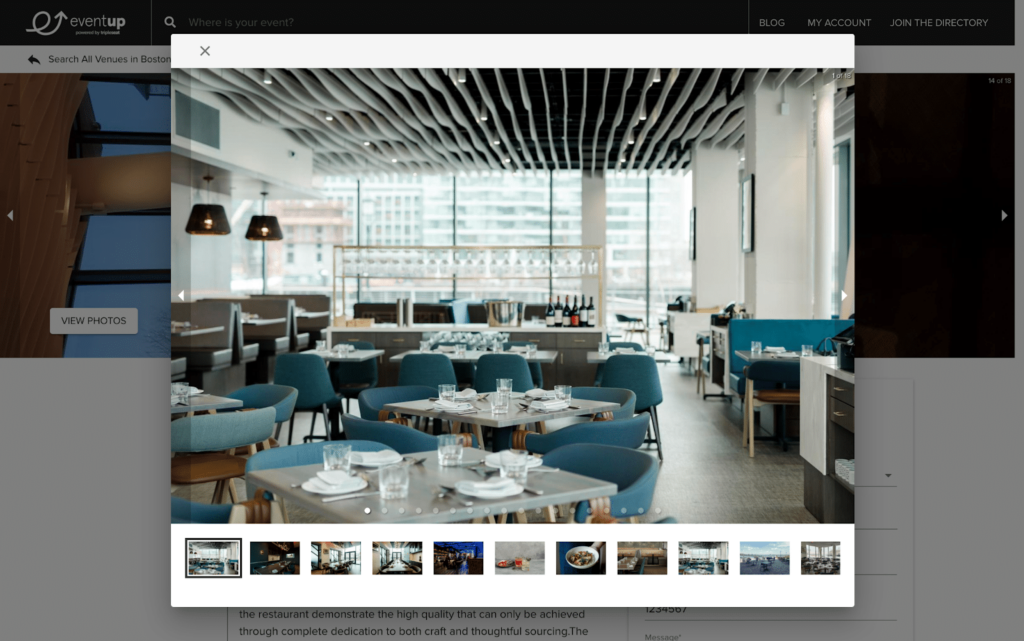Click the VIEW PHOTOS button behind the popup

coord(93,321)
